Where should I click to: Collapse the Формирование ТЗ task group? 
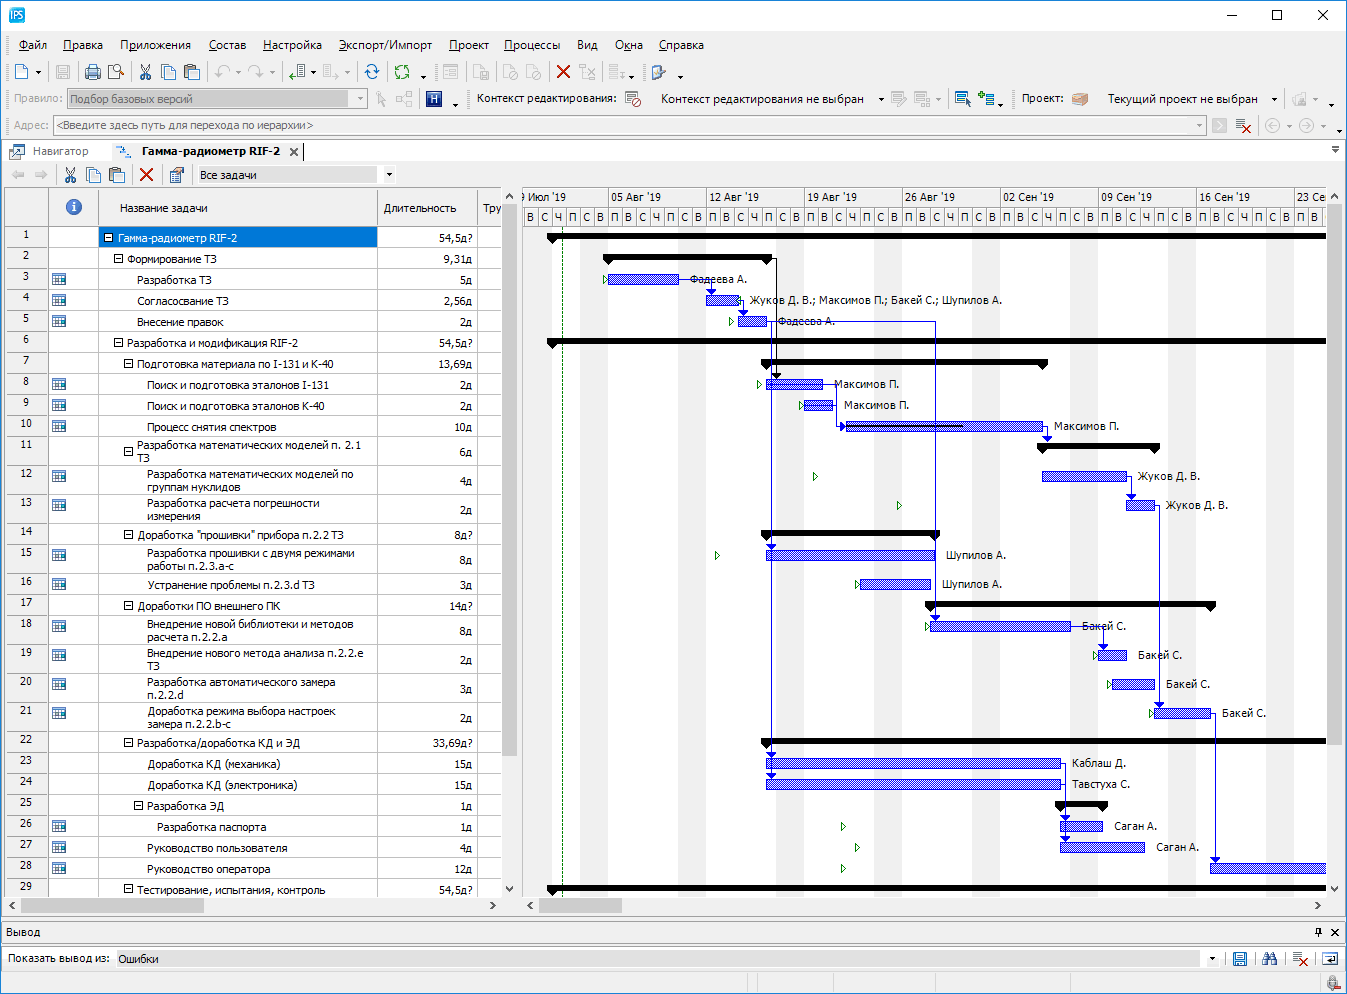[x=118, y=259]
